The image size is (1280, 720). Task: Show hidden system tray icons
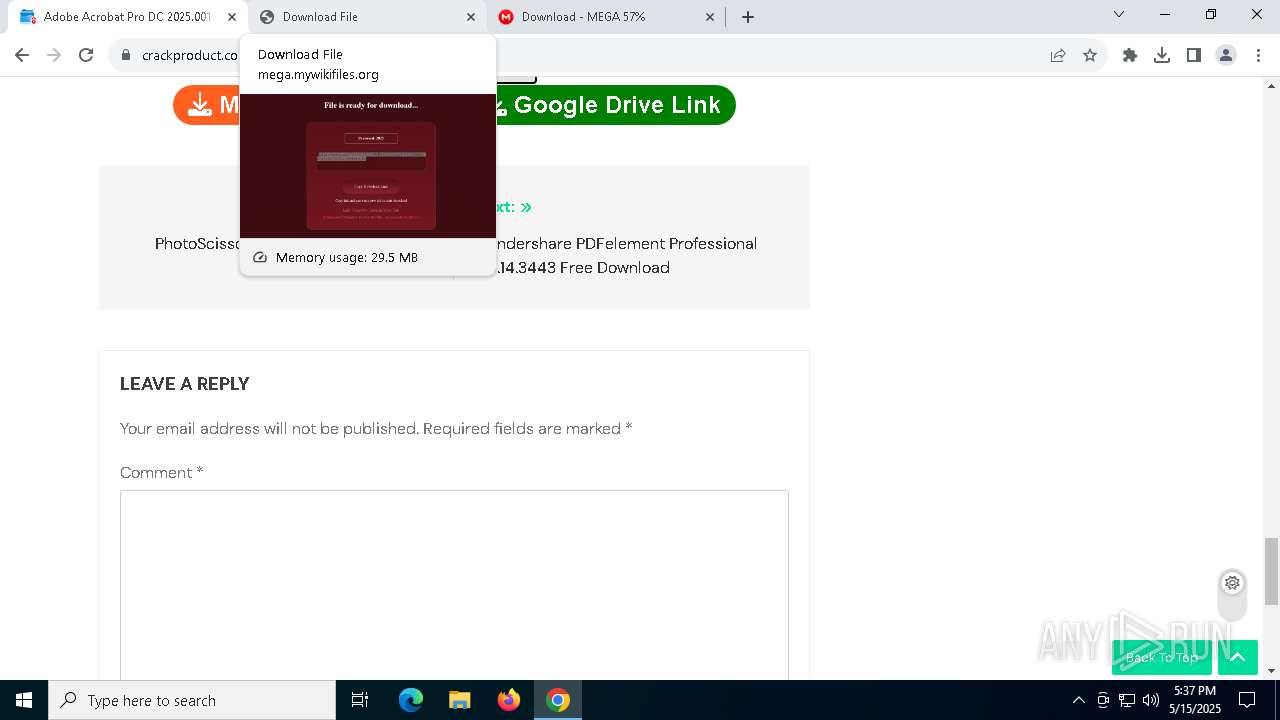(1078, 700)
